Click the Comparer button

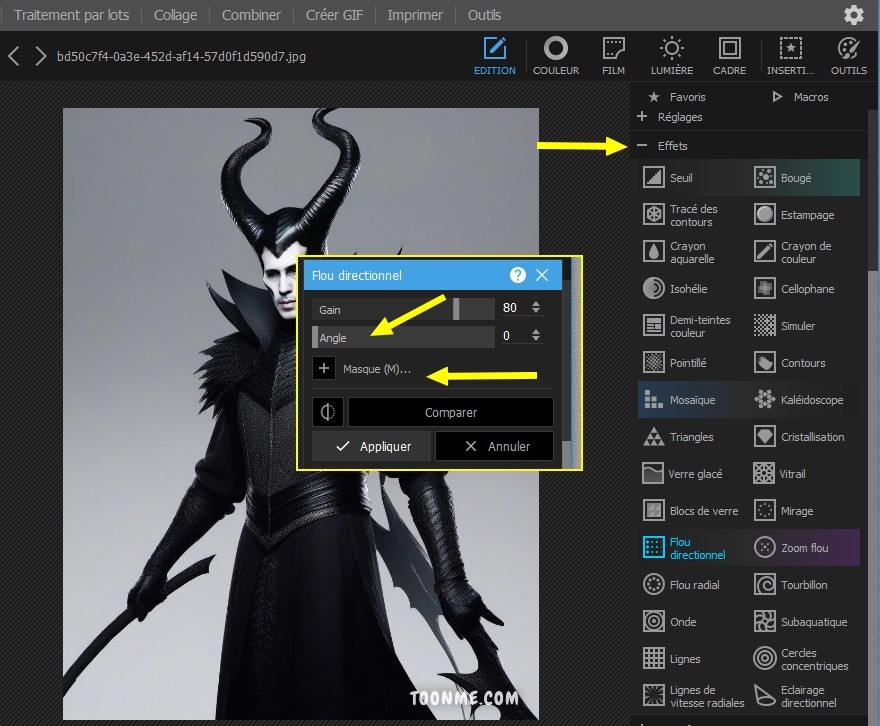point(451,412)
